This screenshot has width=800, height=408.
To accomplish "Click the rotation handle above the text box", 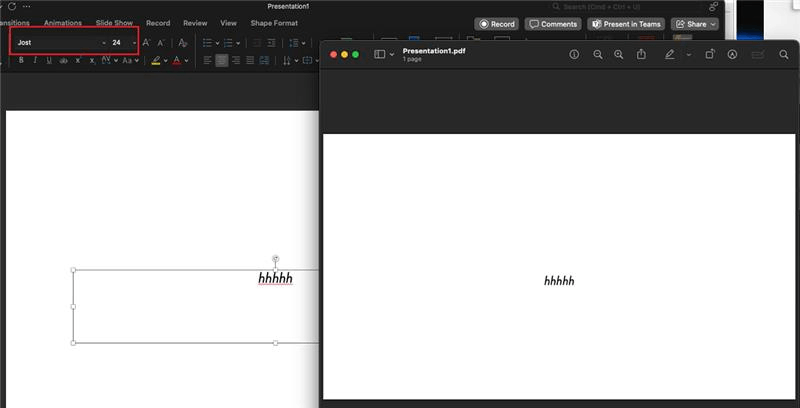I will 276,259.
